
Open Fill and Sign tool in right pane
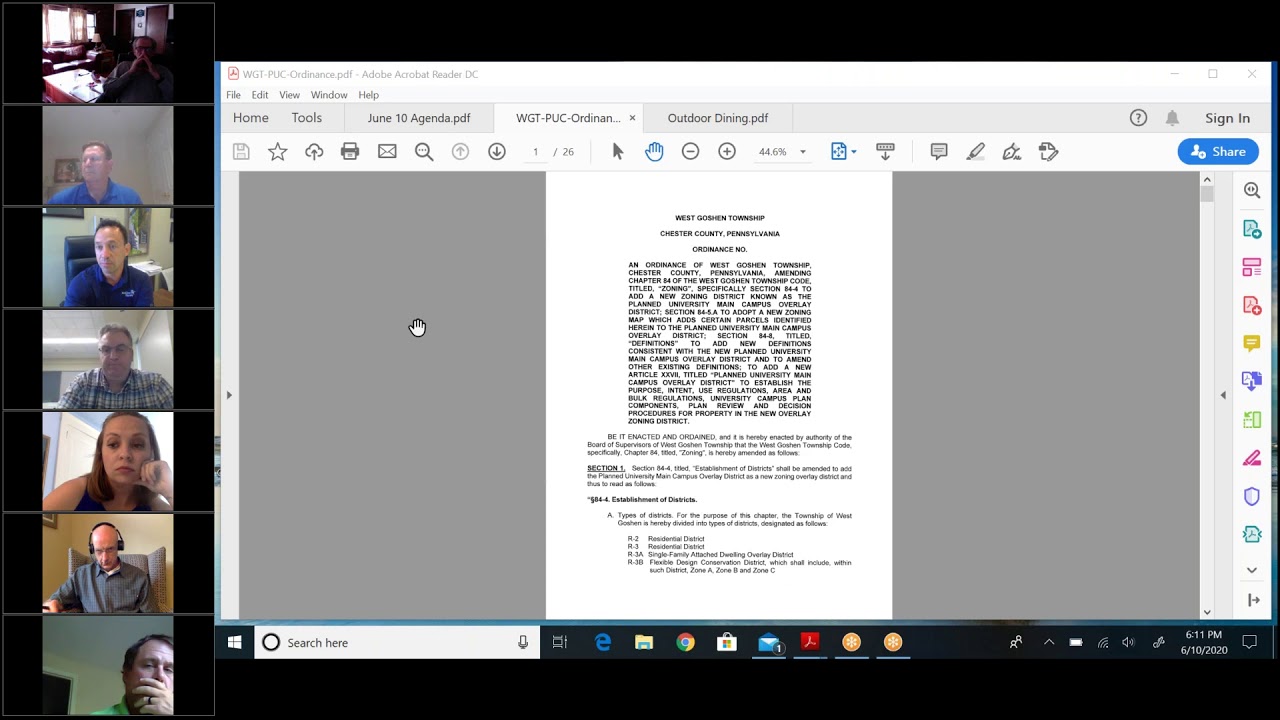pyautogui.click(x=1252, y=458)
